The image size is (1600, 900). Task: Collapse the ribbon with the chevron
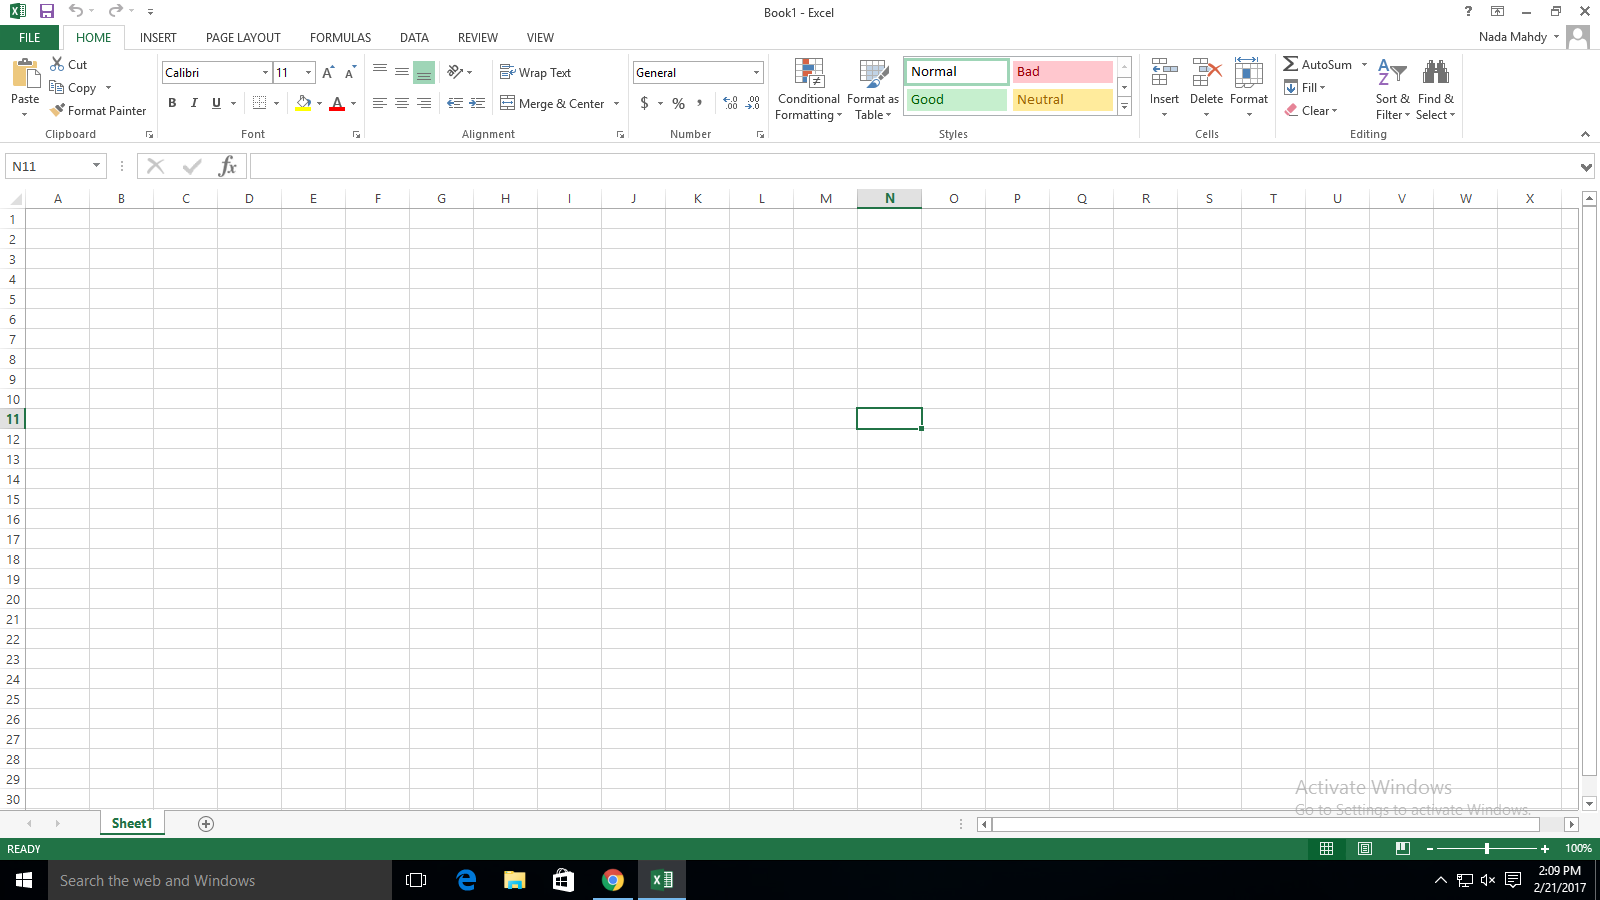point(1585,134)
